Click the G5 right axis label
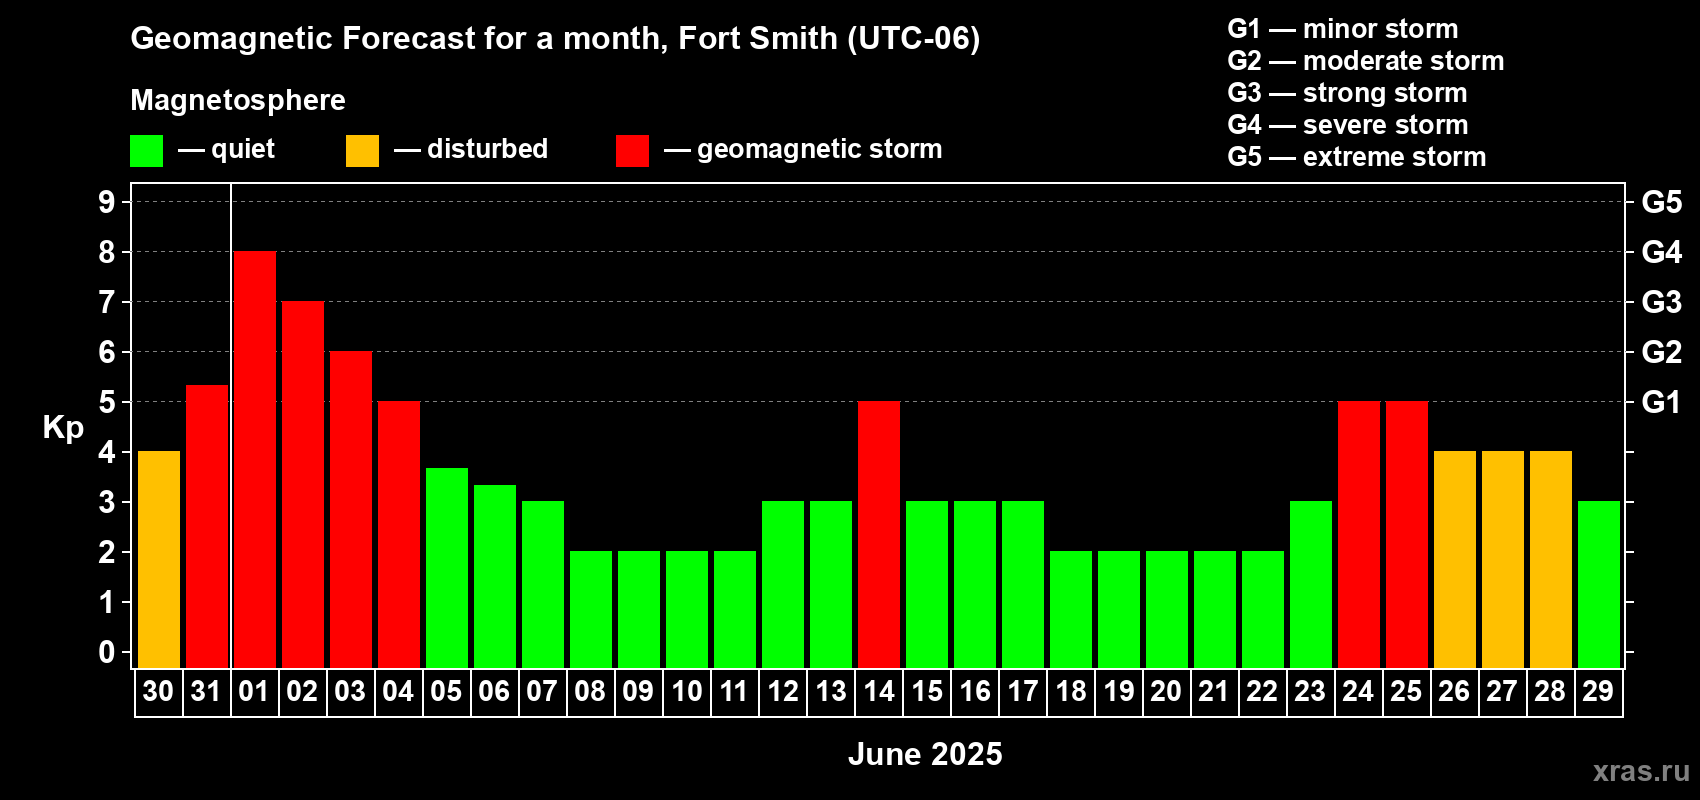This screenshot has width=1700, height=800. 1661,202
